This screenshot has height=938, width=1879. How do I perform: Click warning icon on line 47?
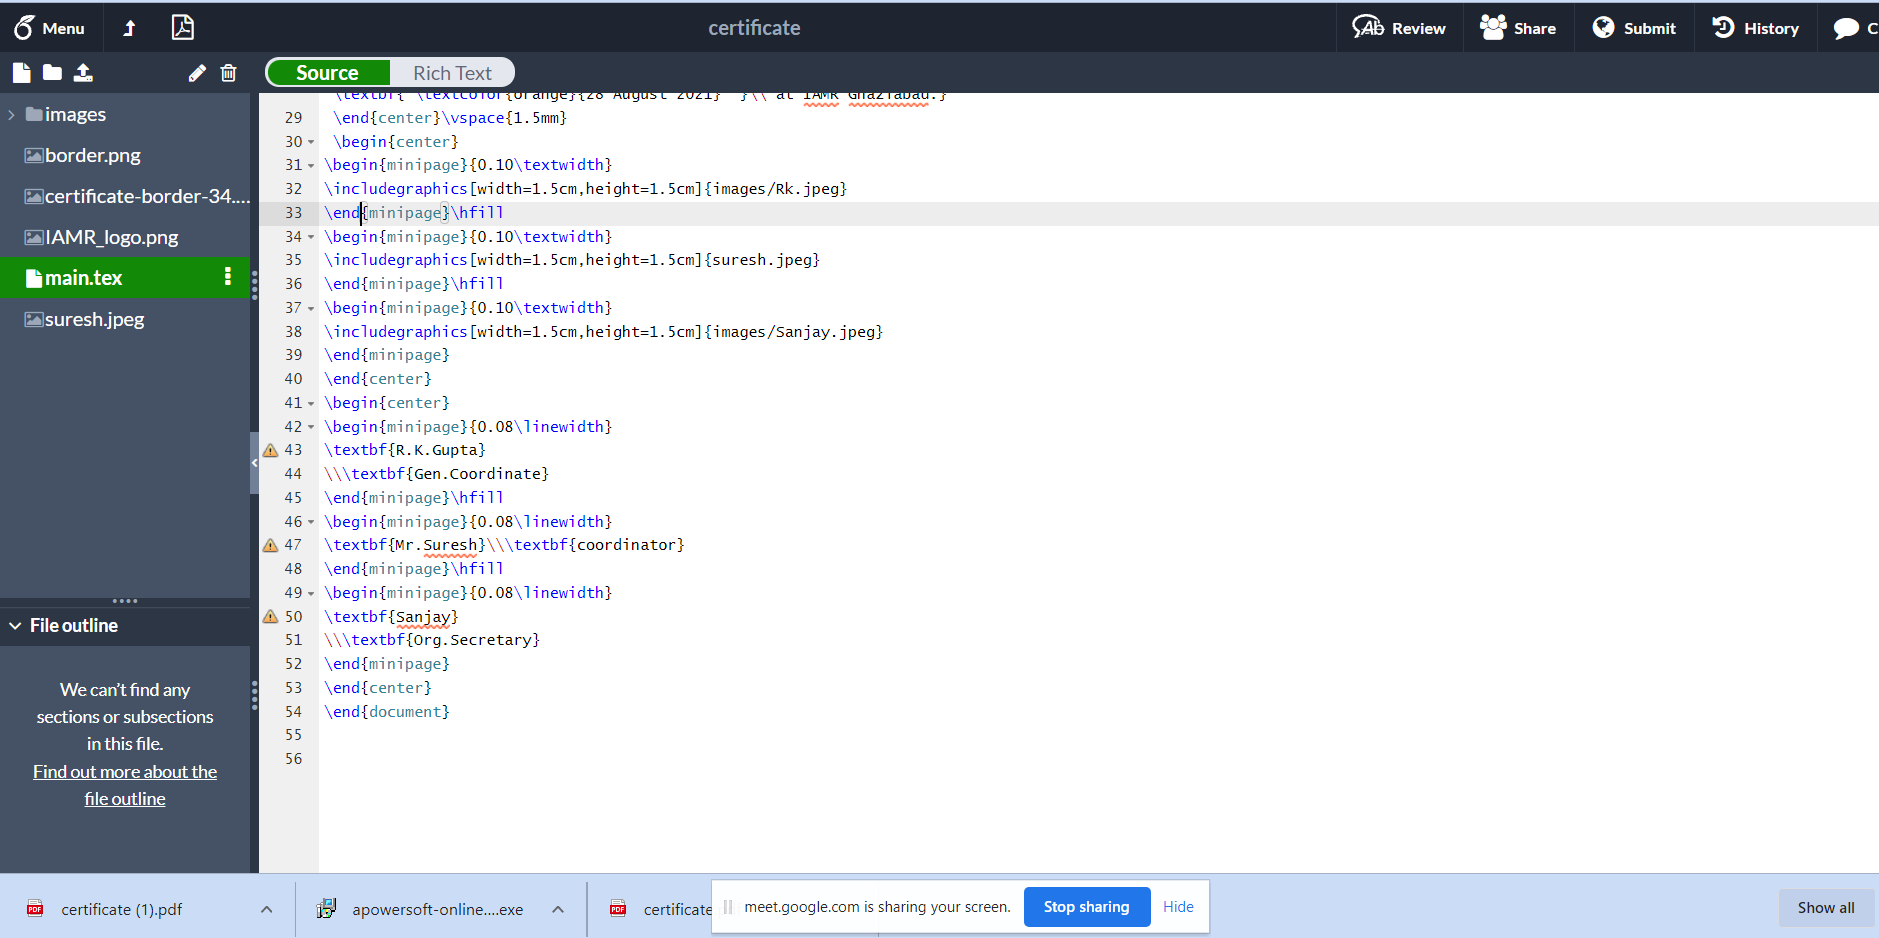click(270, 545)
